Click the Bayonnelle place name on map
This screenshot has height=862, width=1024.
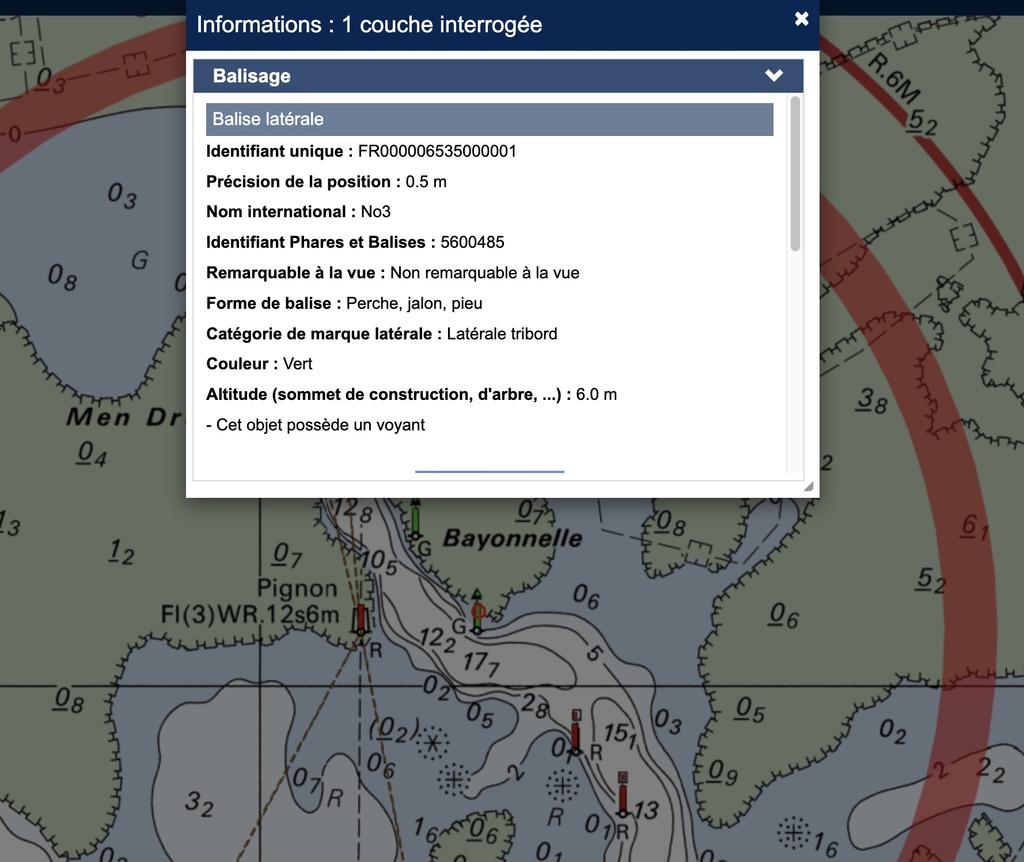point(512,539)
